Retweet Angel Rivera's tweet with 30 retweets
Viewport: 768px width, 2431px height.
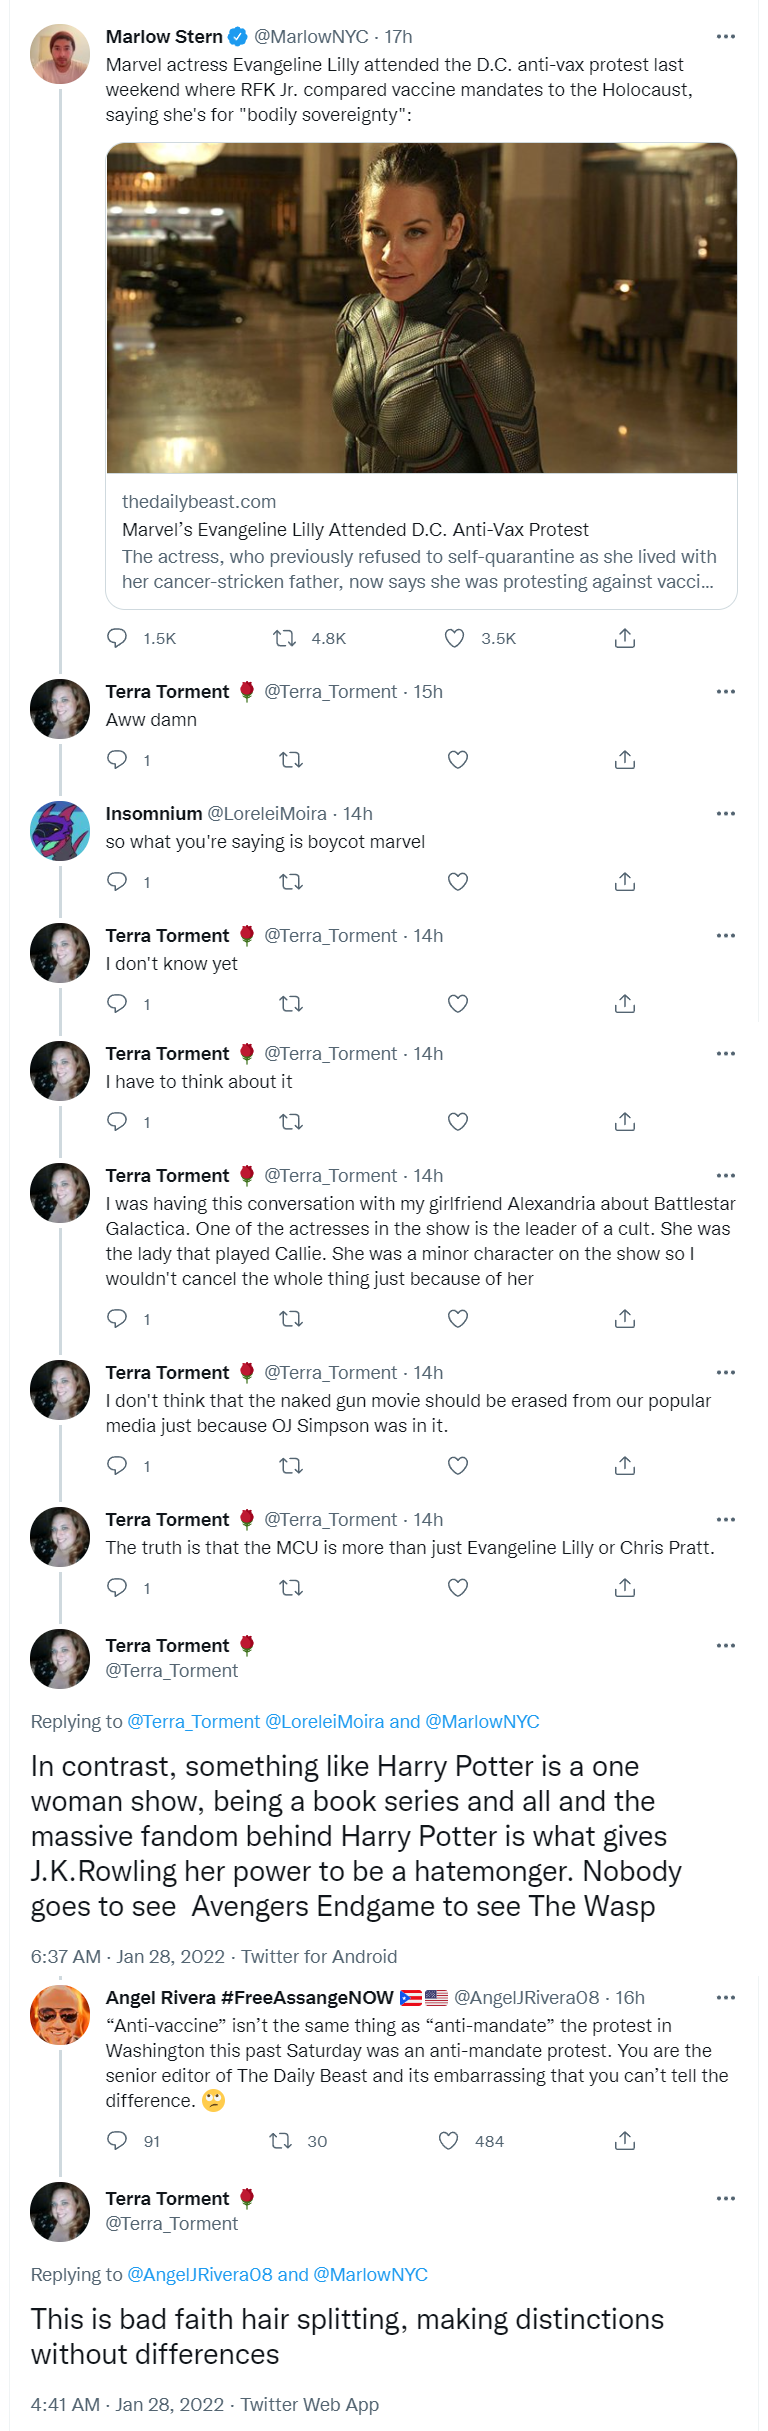[x=281, y=2141]
